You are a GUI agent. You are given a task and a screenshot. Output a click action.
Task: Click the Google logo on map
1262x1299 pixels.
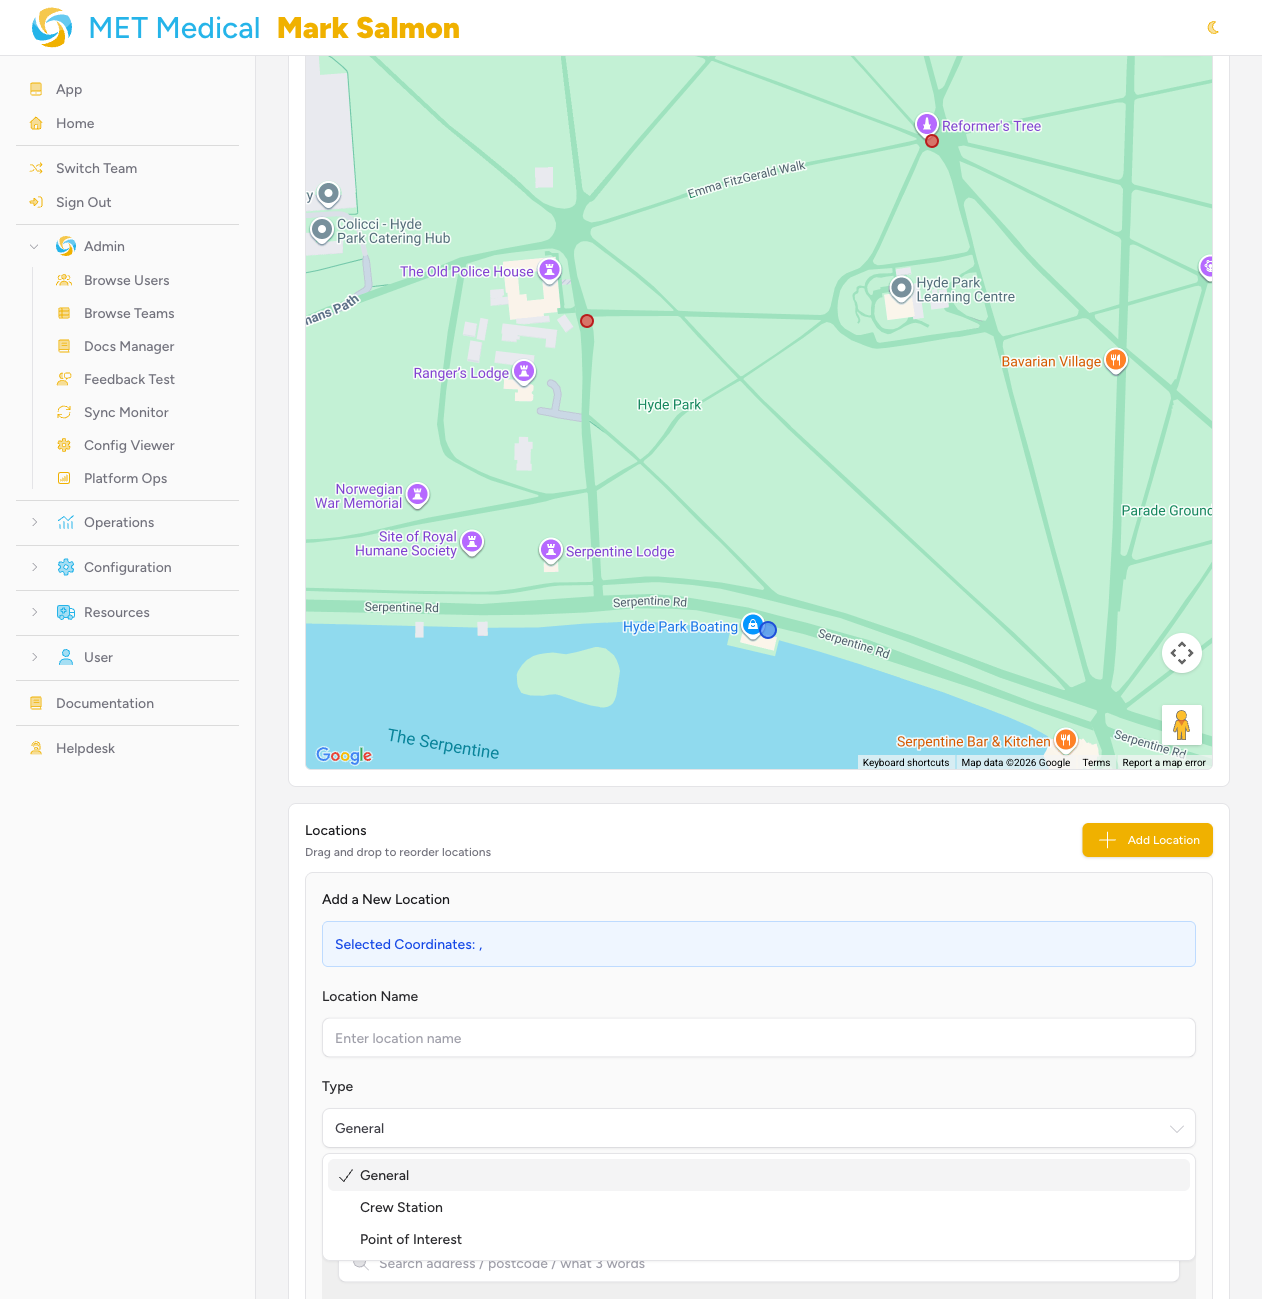pyautogui.click(x=344, y=755)
